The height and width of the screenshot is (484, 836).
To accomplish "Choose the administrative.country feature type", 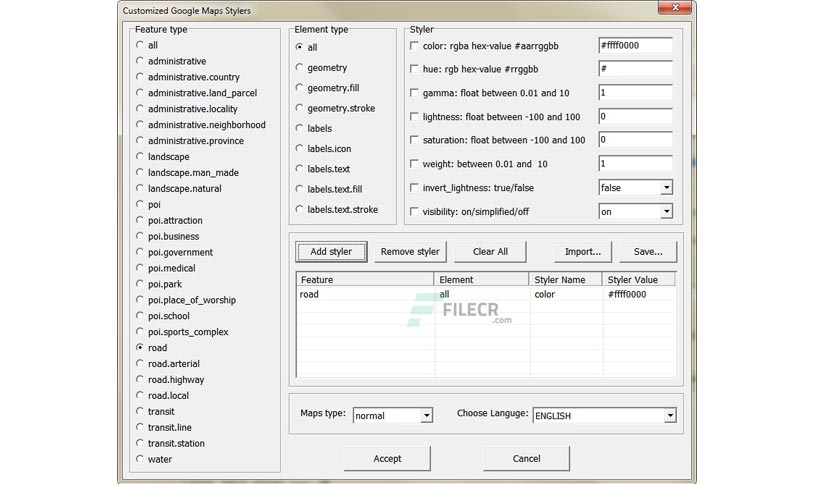I will coord(140,77).
